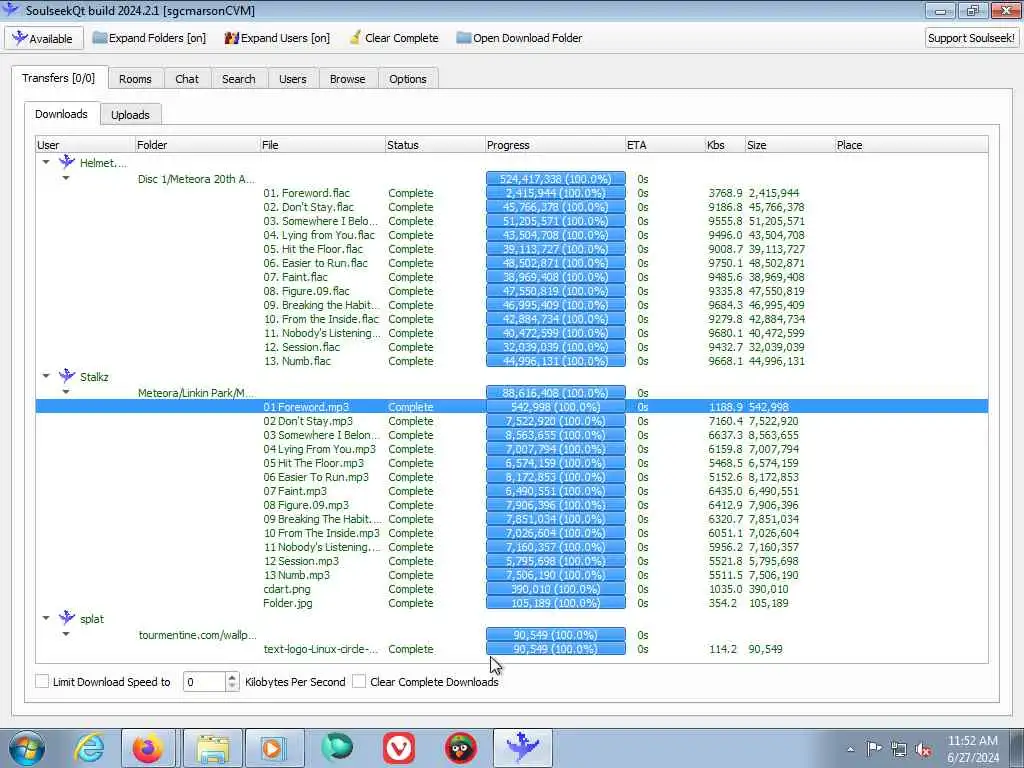Sort by the Progress column header

[554, 145]
